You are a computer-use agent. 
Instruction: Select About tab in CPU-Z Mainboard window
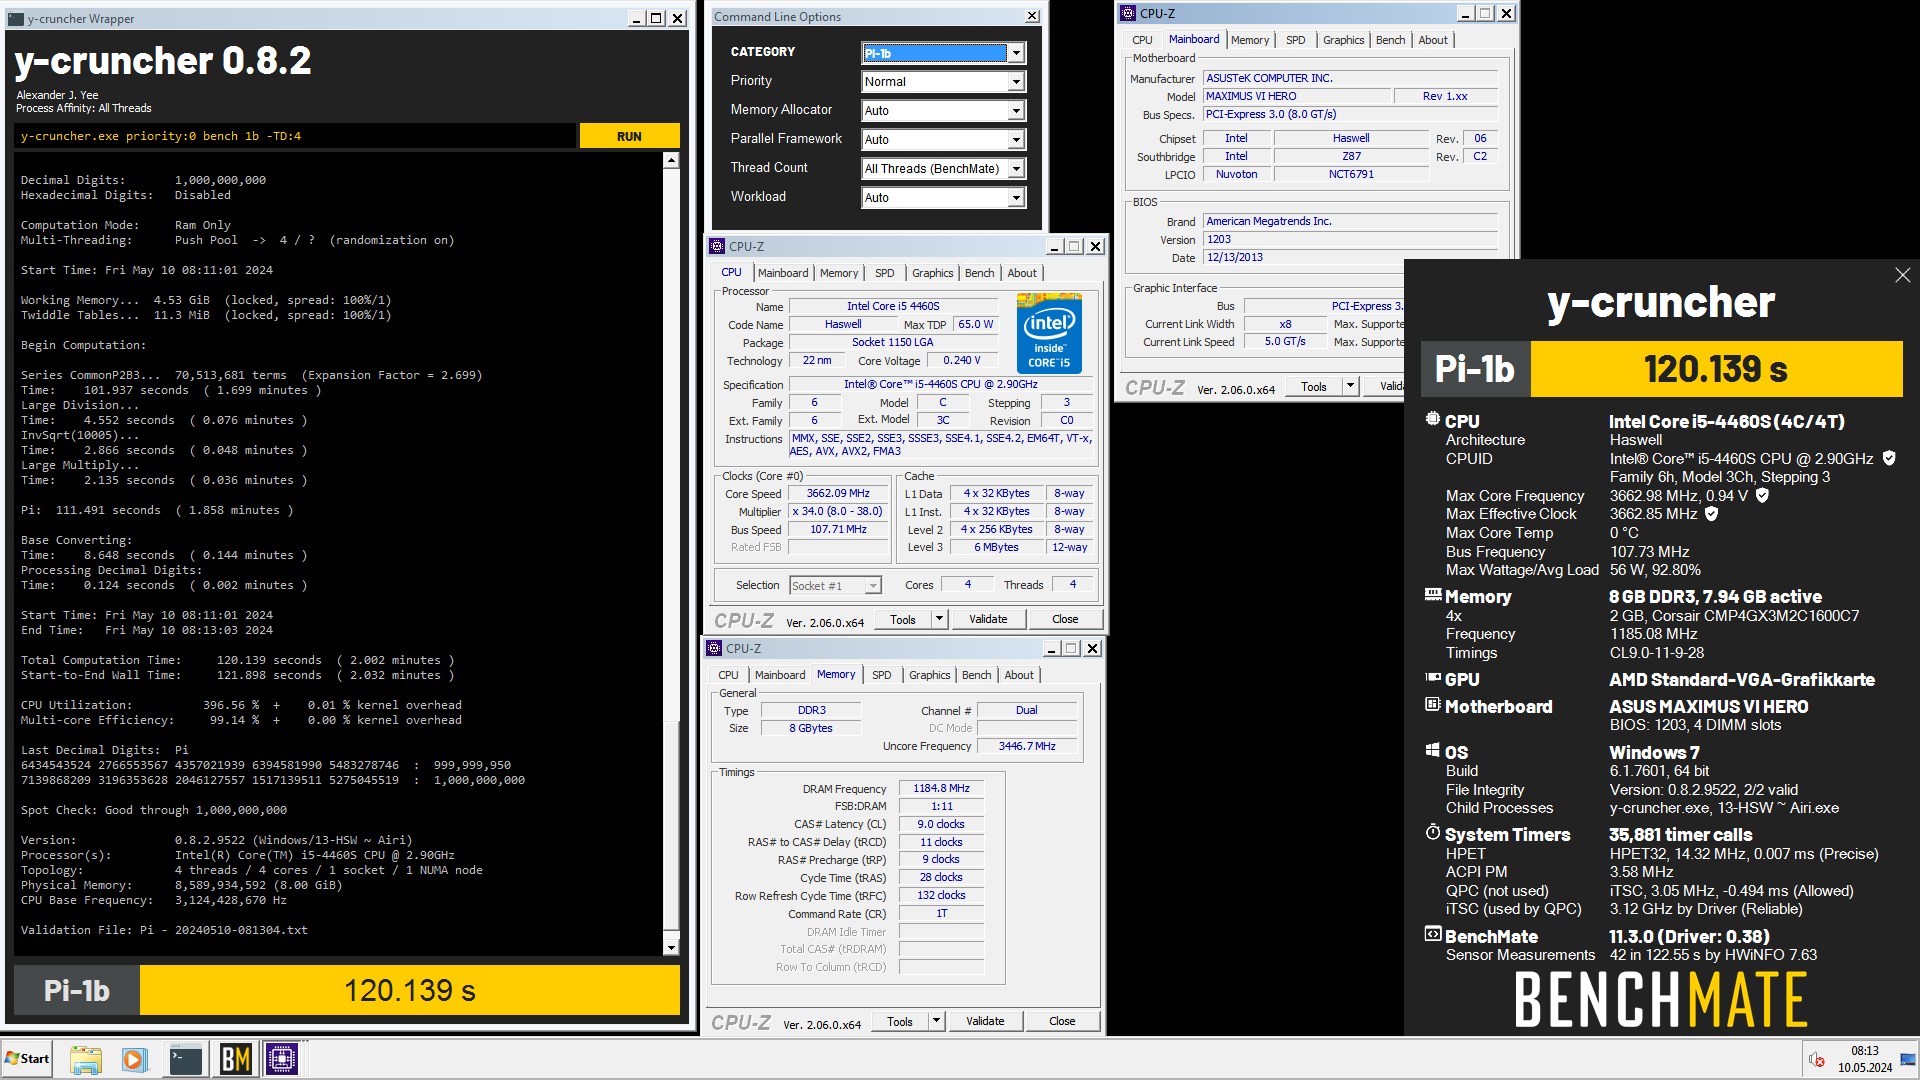[x=1433, y=40]
